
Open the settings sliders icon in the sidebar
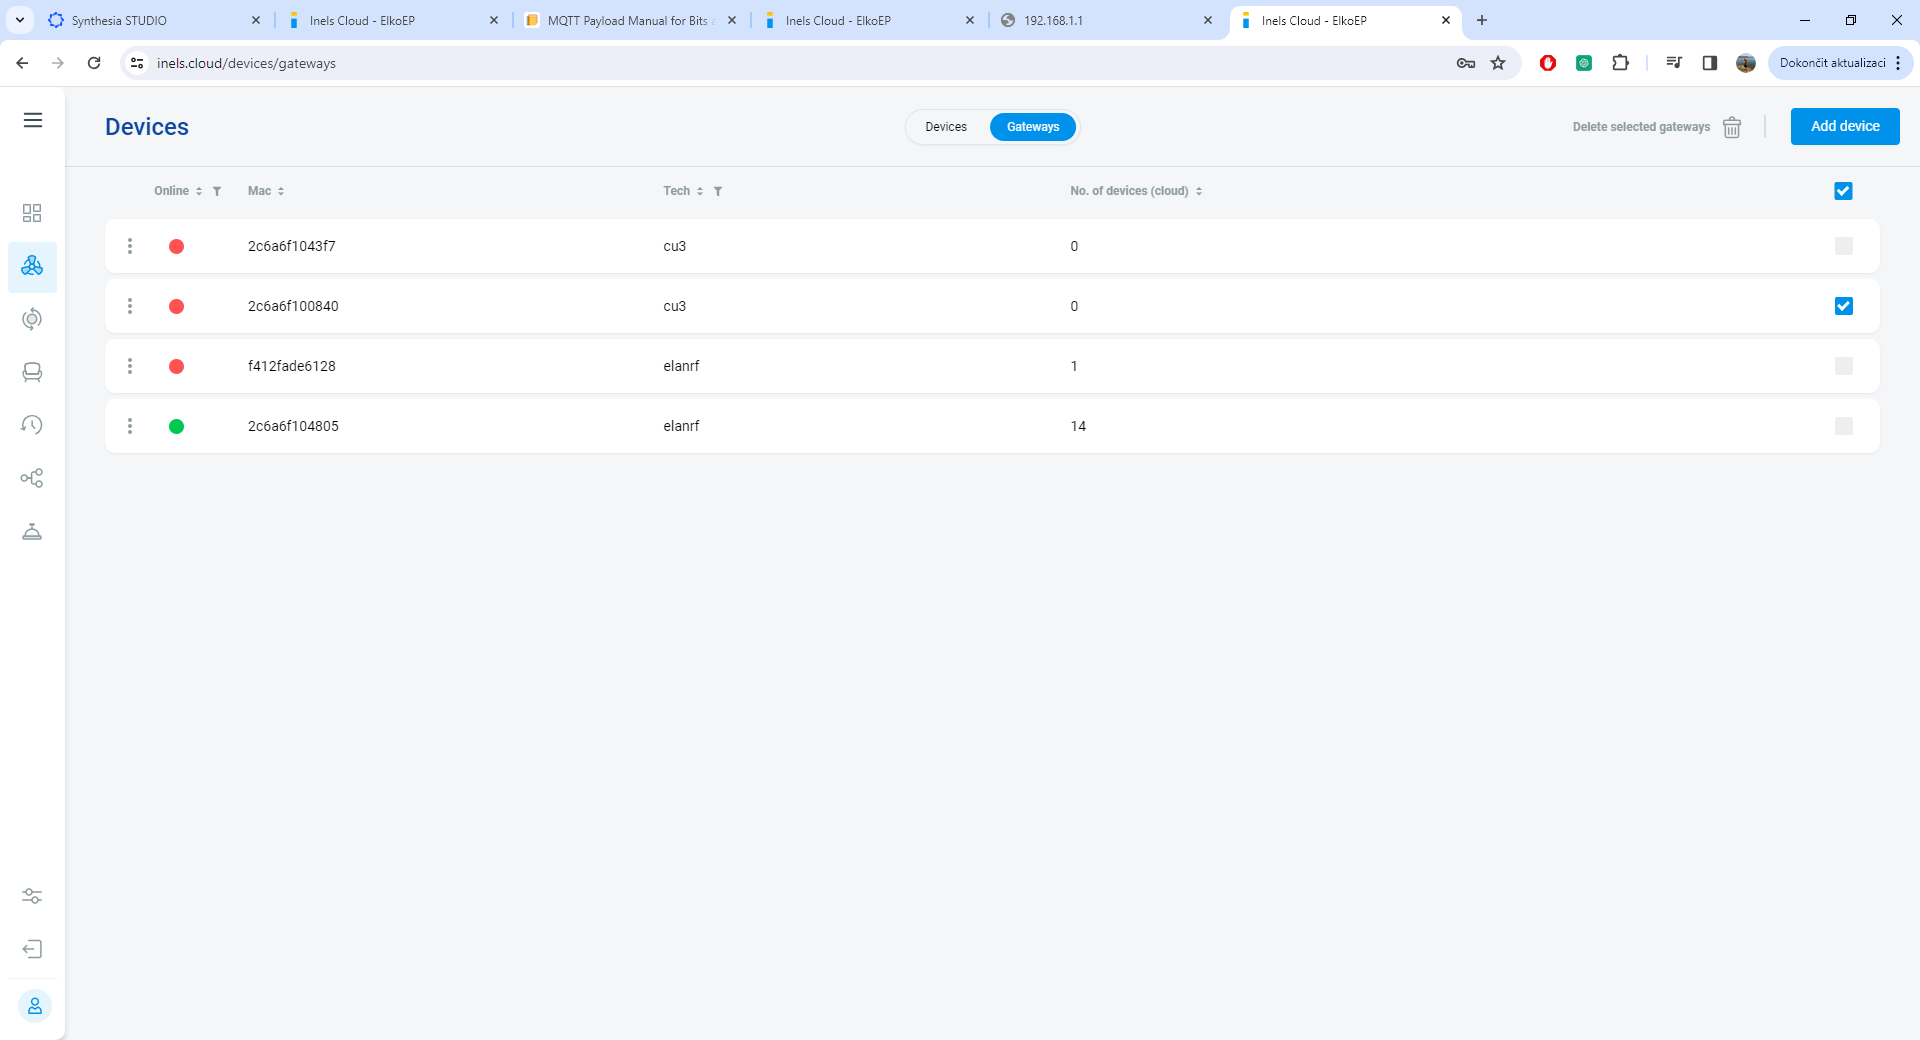point(32,896)
